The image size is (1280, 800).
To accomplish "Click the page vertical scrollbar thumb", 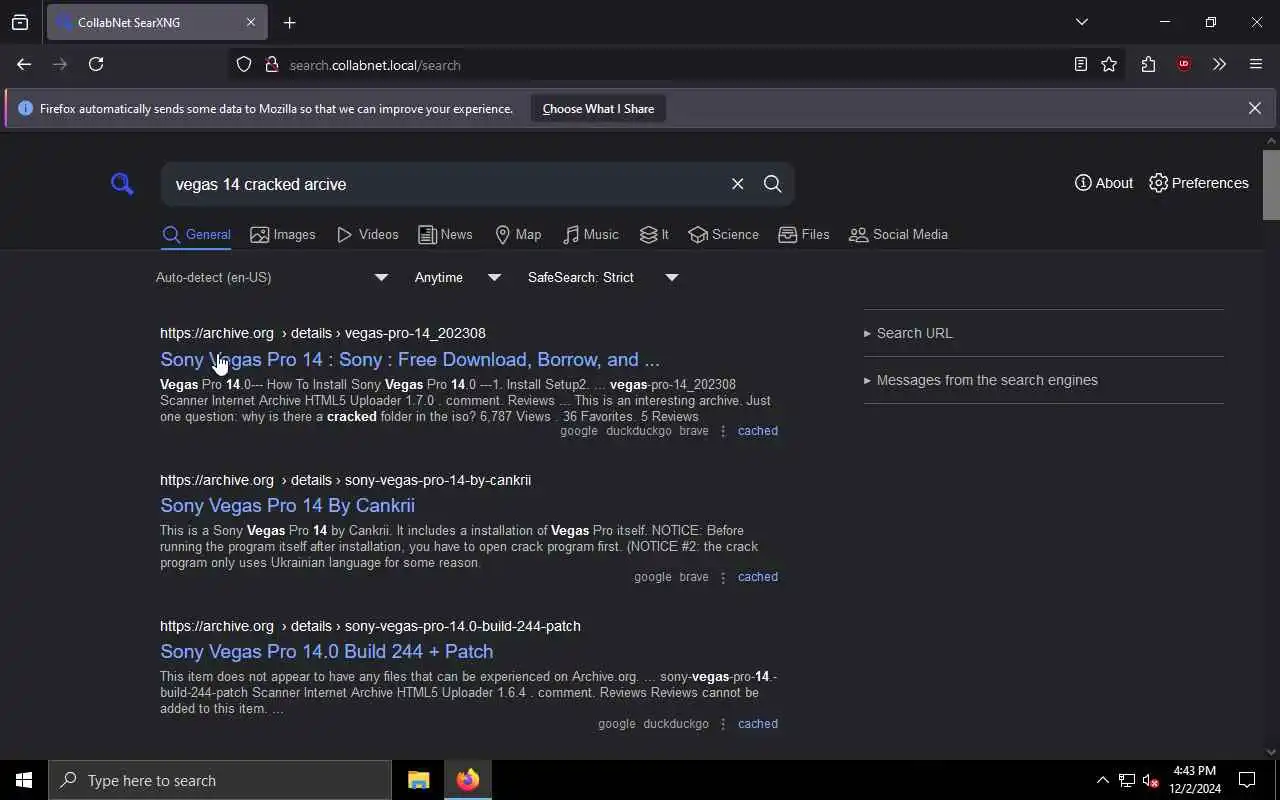I will pos(1271,185).
